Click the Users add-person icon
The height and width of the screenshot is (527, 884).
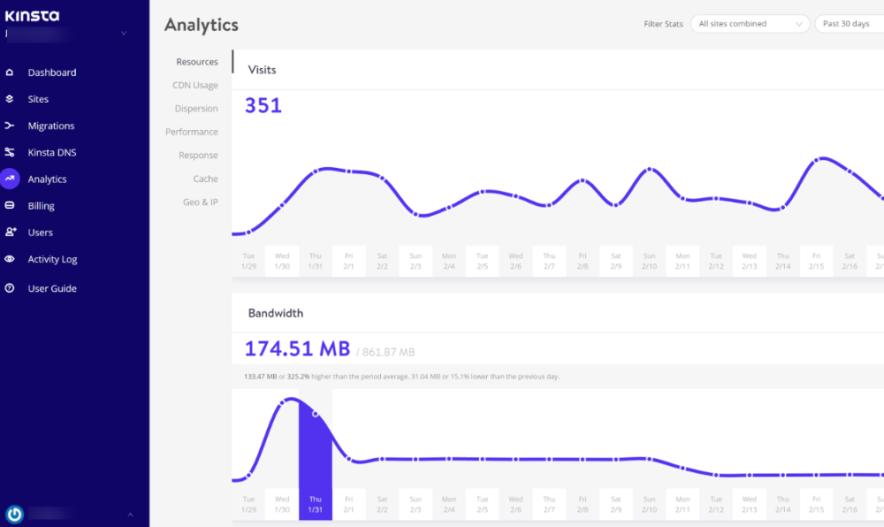click(x=10, y=232)
